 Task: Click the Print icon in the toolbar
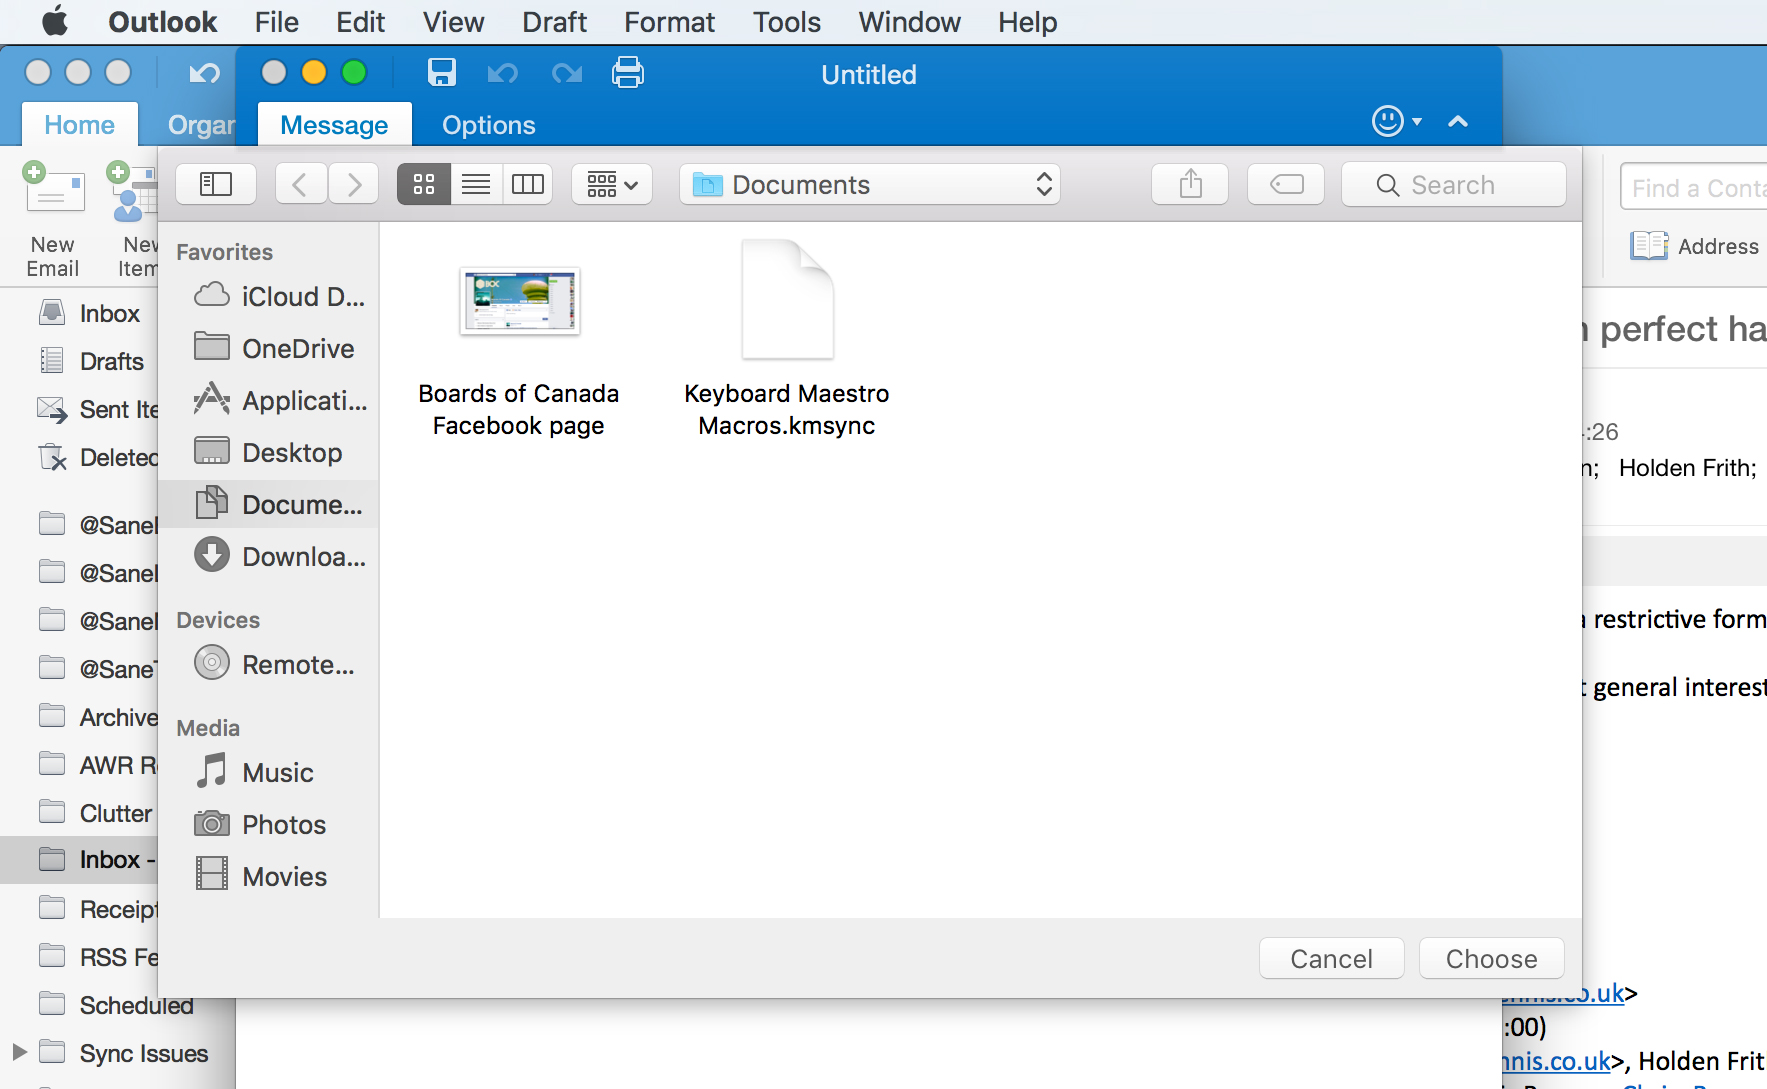628,73
